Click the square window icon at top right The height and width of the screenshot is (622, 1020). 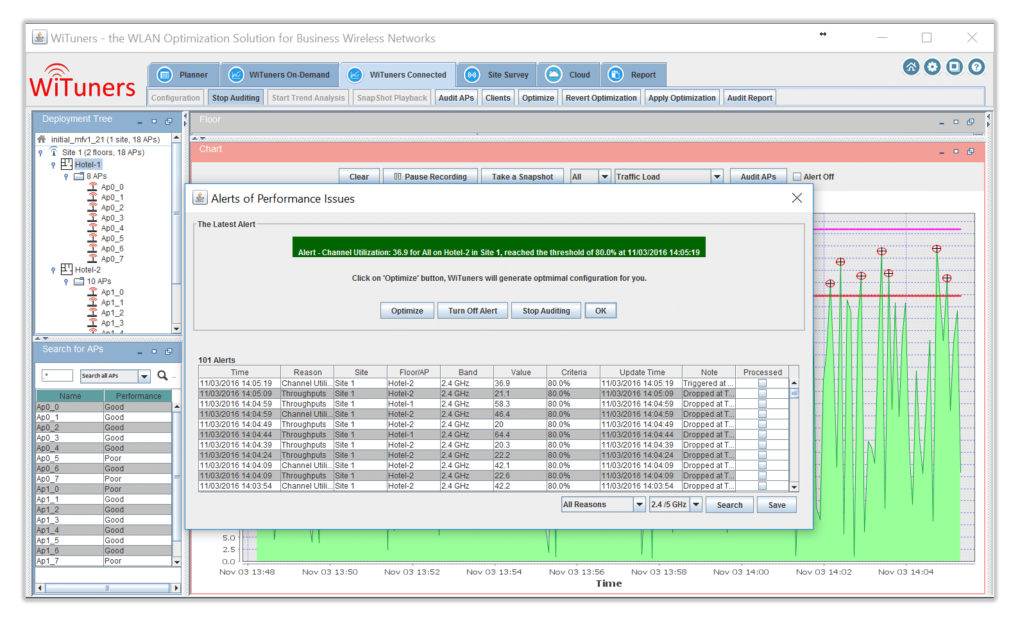pos(954,66)
